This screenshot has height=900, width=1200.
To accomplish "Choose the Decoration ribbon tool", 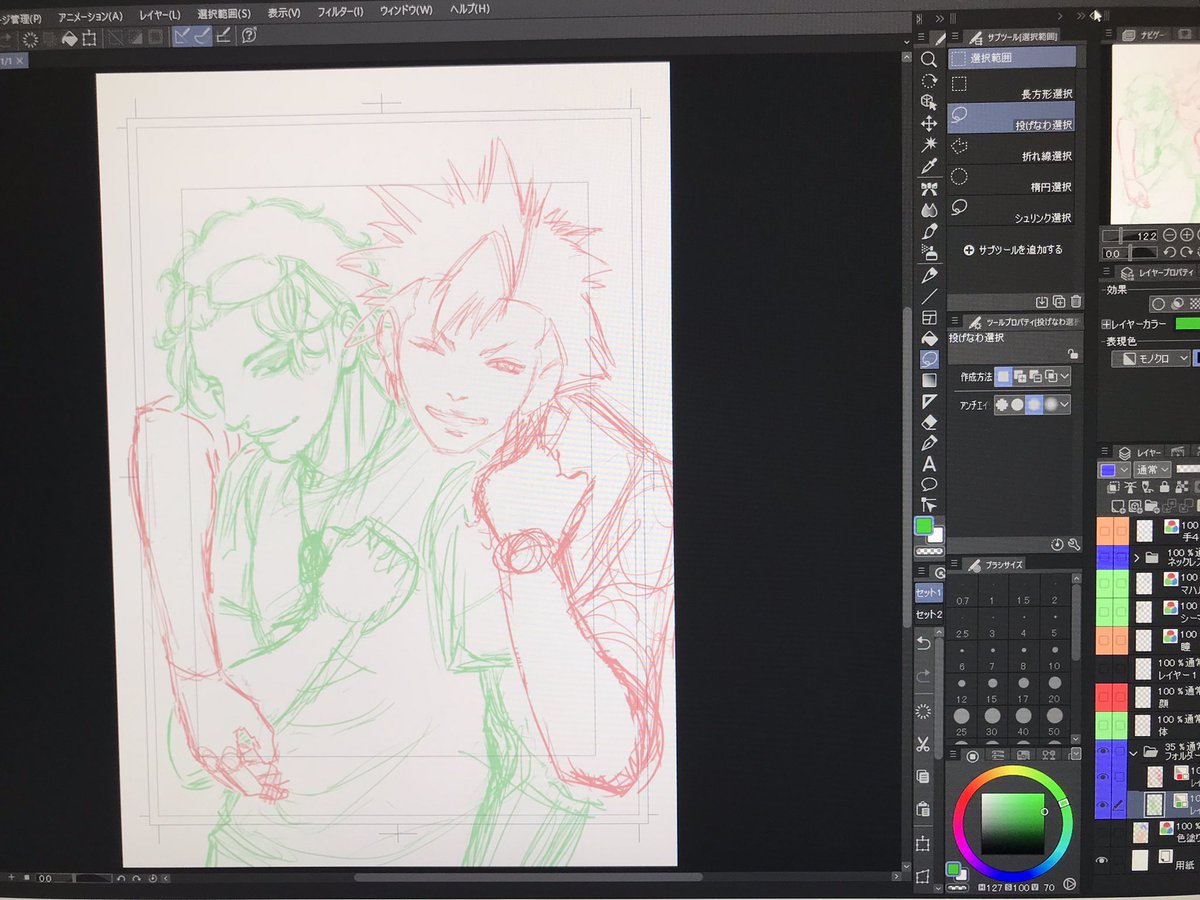I will pyautogui.click(x=929, y=189).
